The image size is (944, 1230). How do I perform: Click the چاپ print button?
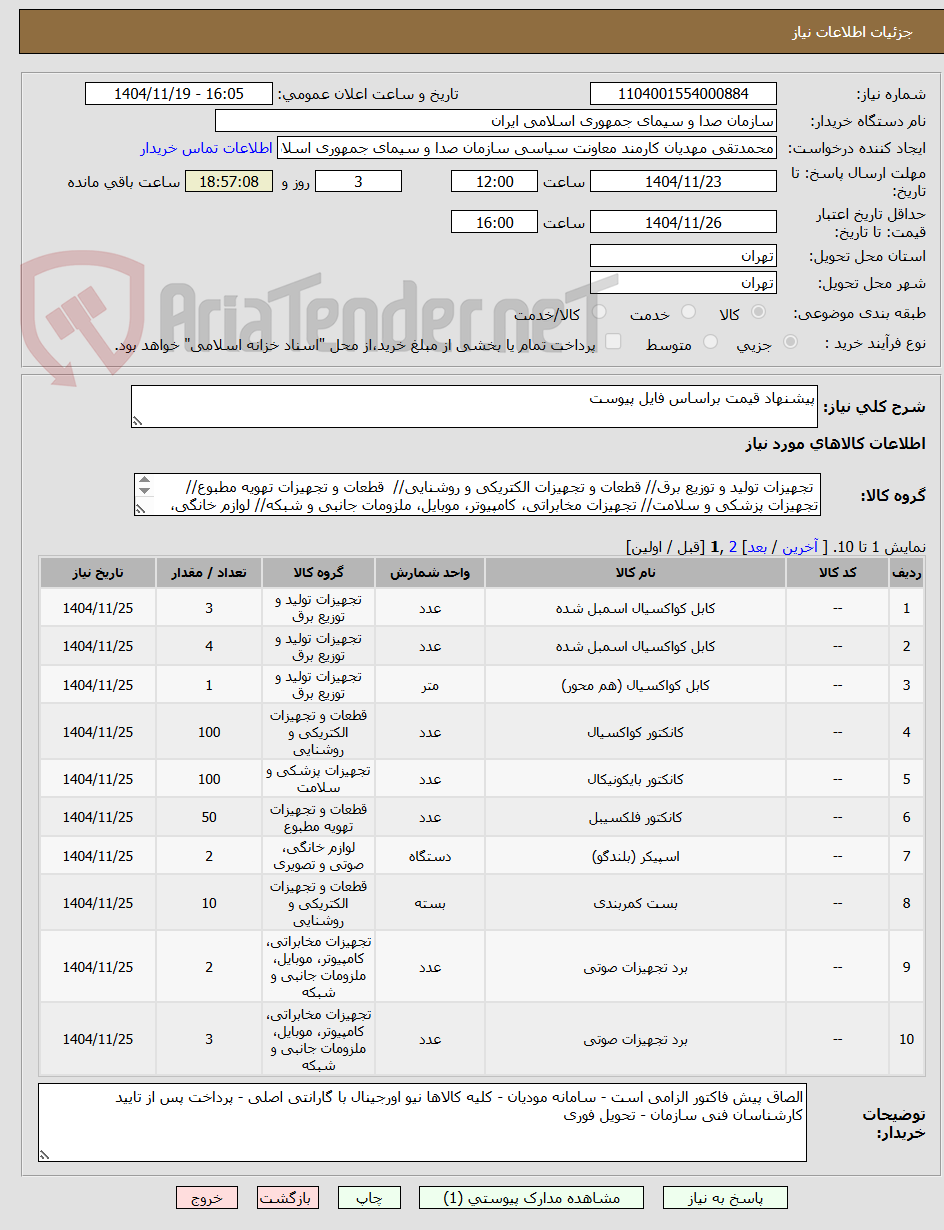coord(369,1198)
